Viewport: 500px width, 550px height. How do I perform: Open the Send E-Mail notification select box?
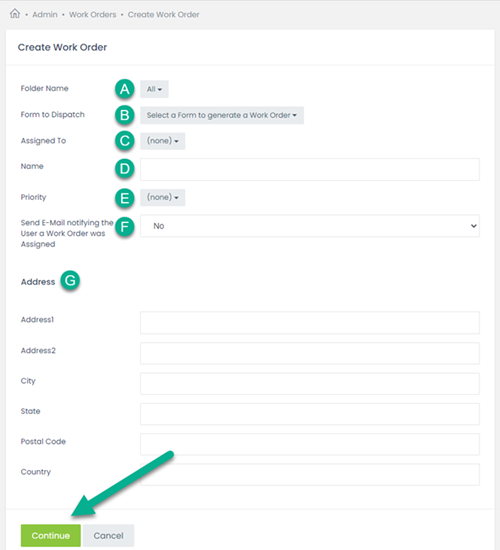click(310, 226)
